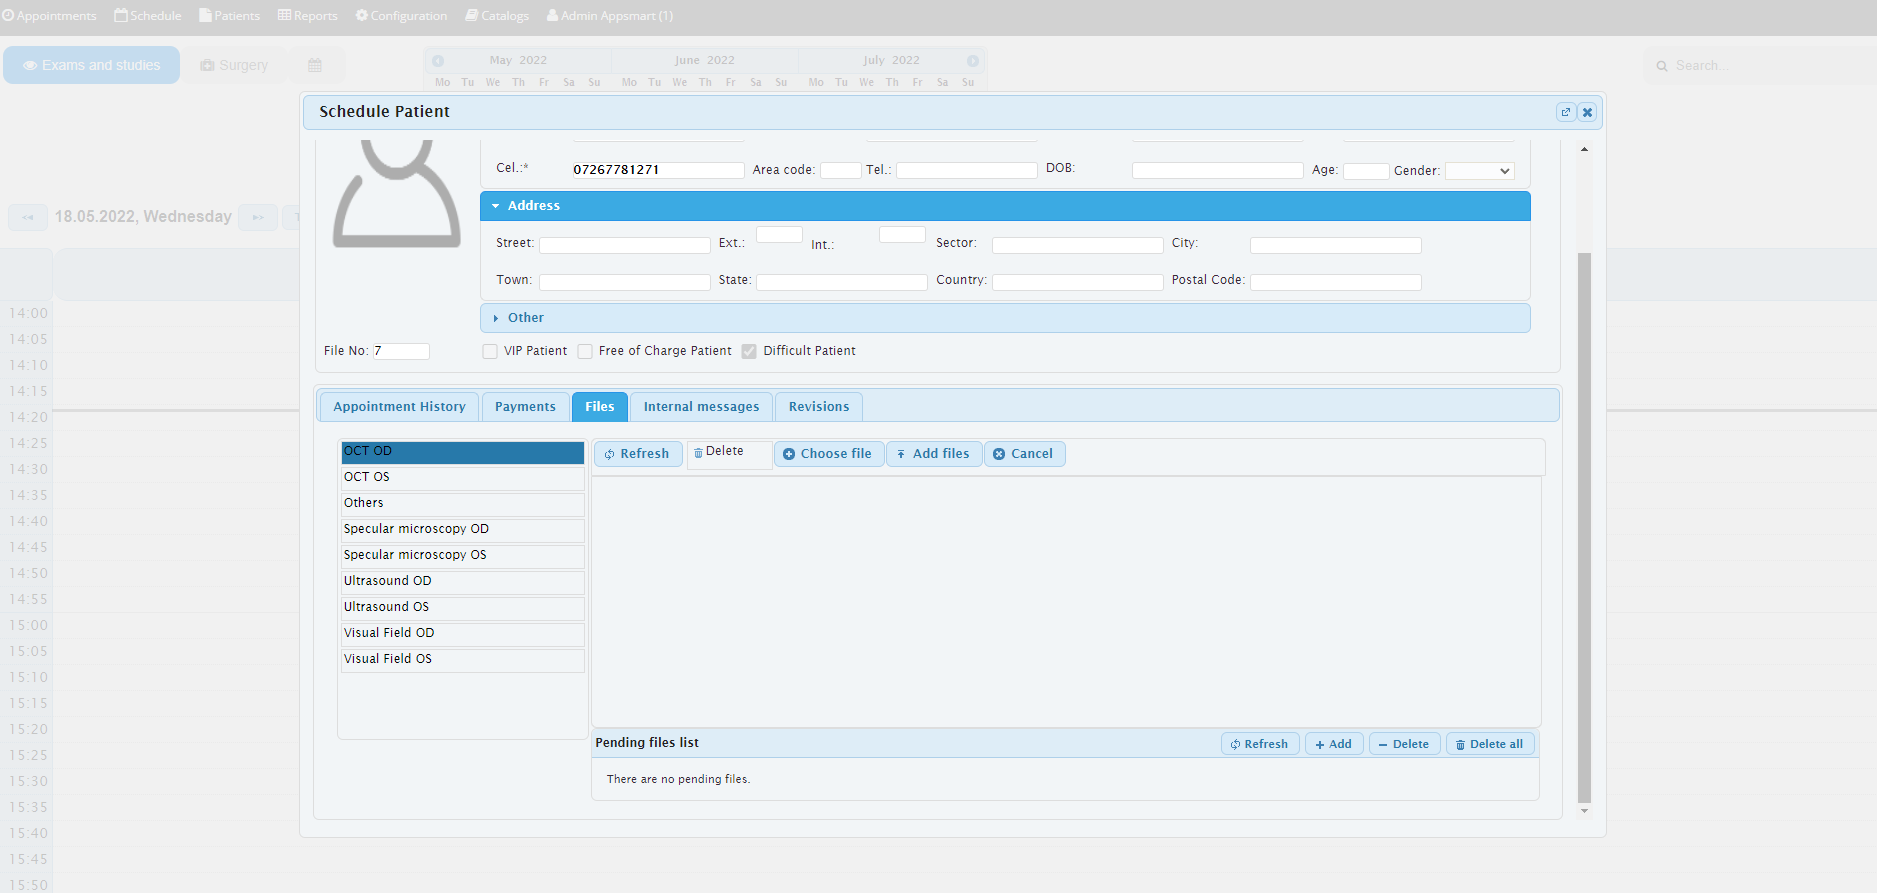Select Specular microscopy OD category
The height and width of the screenshot is (893, 1877).
(462, 530)
